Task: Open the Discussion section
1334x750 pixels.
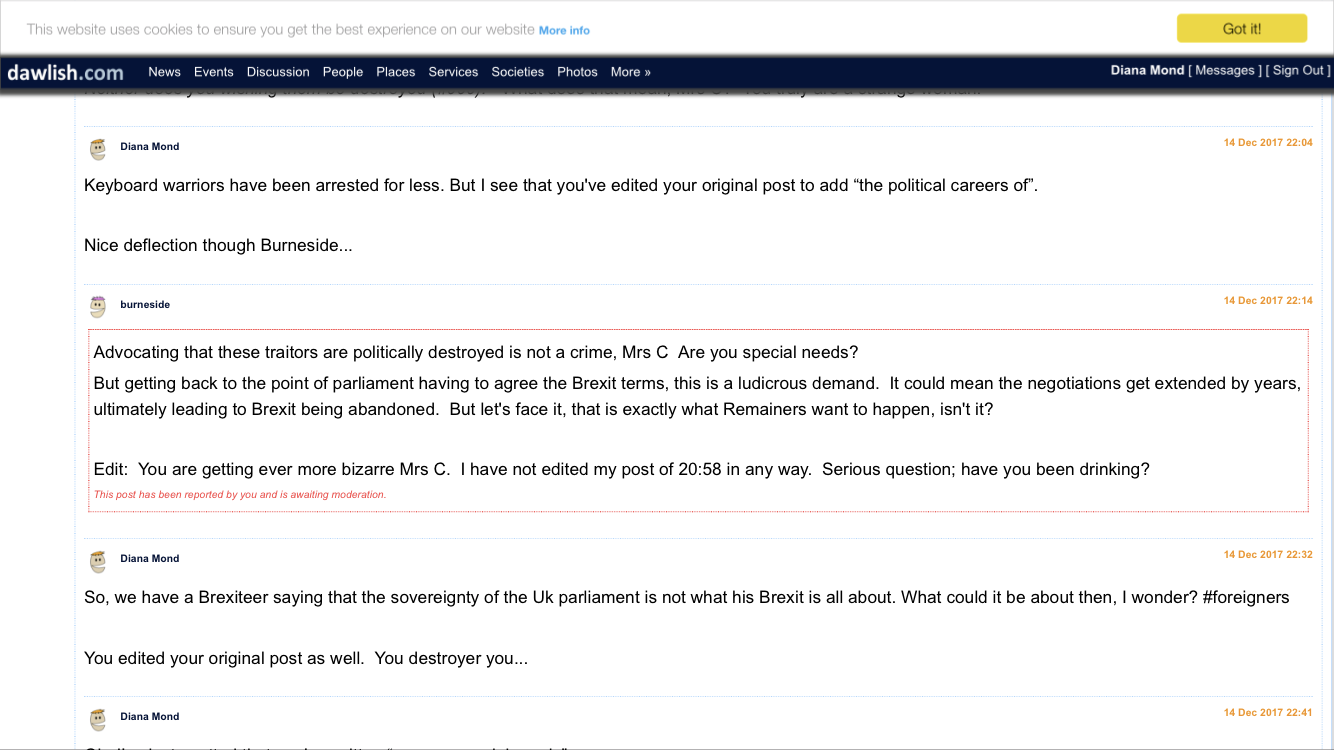Action: [x=278, y=72]
